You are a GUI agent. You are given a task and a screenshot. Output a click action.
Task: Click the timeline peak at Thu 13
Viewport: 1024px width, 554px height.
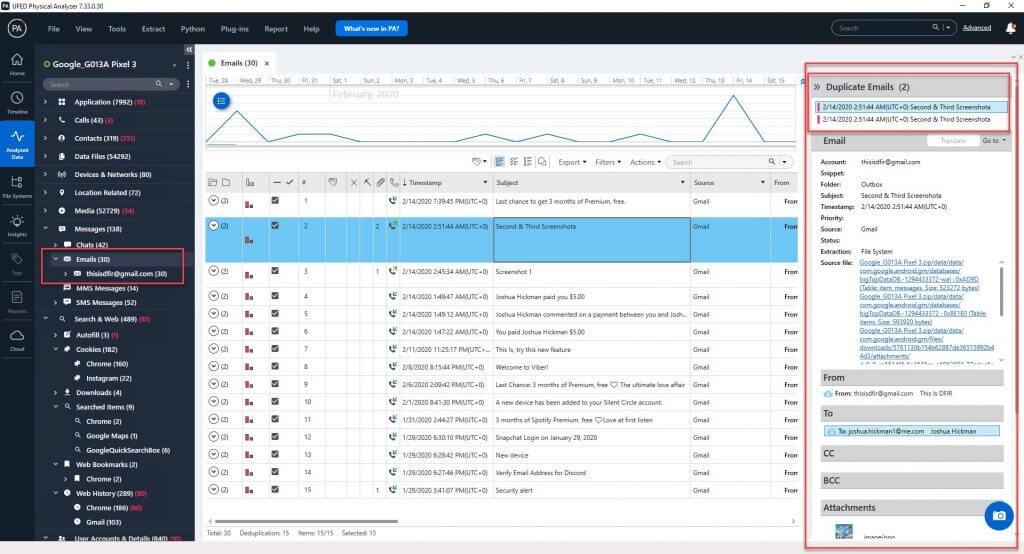pos(733,96)
